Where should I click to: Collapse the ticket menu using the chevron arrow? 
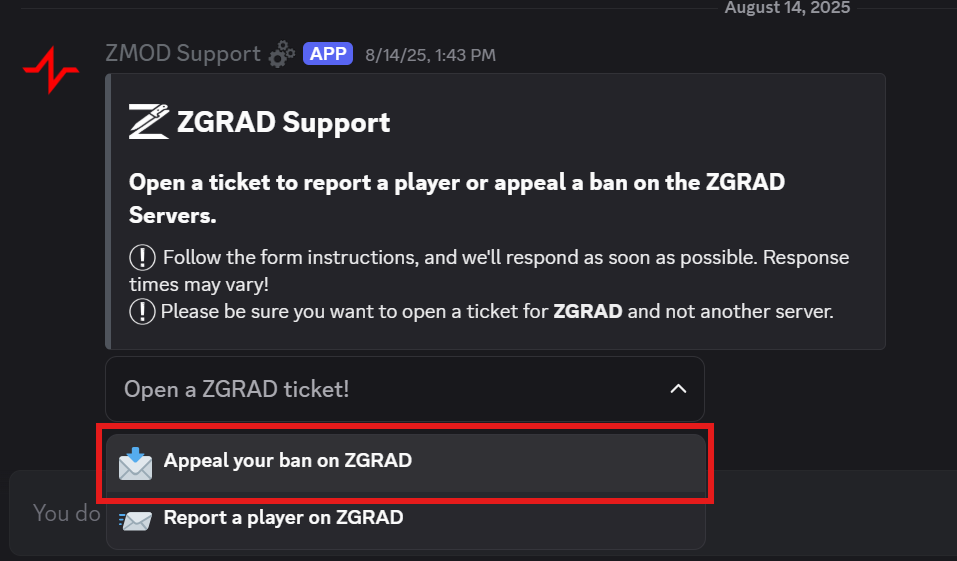678,388
